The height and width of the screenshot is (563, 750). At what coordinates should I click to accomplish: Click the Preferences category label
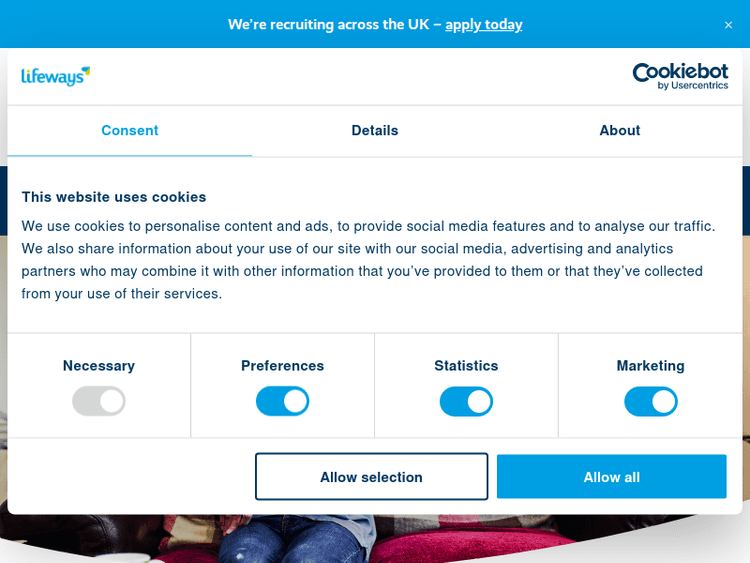(283, 366)
